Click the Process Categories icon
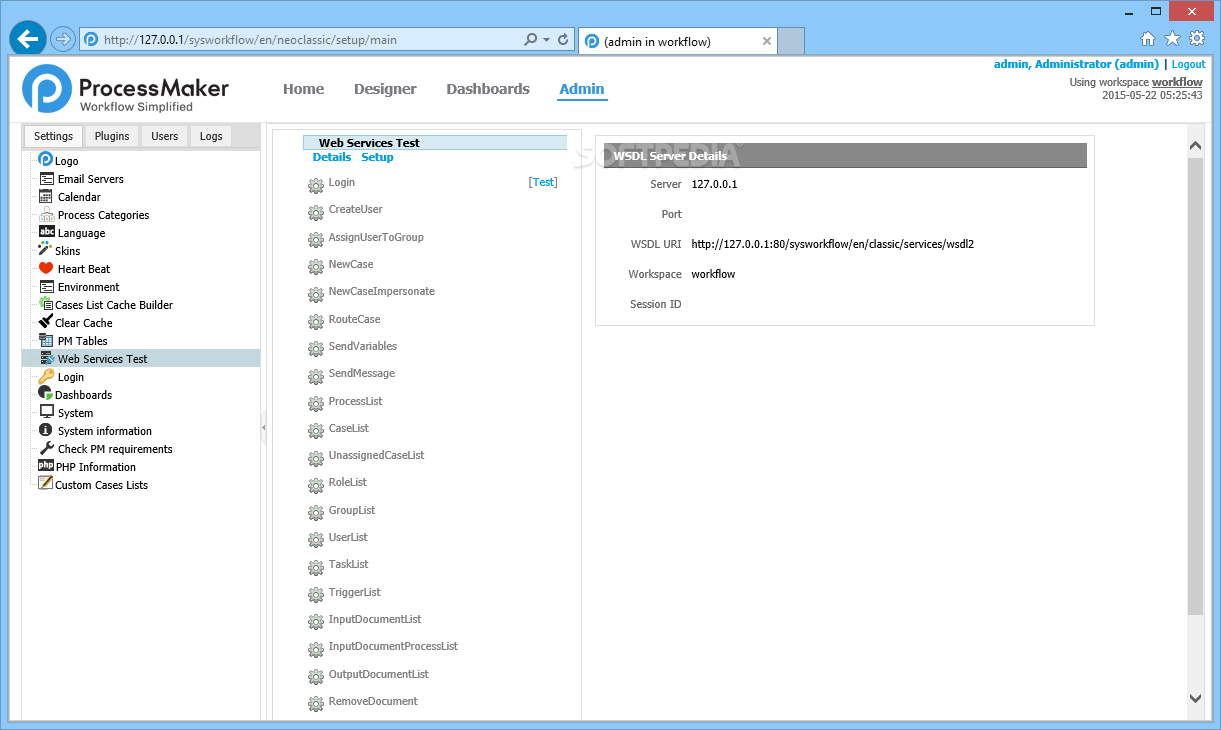The height and width of the screenshot is (730, 1221). tap(47, 214)
